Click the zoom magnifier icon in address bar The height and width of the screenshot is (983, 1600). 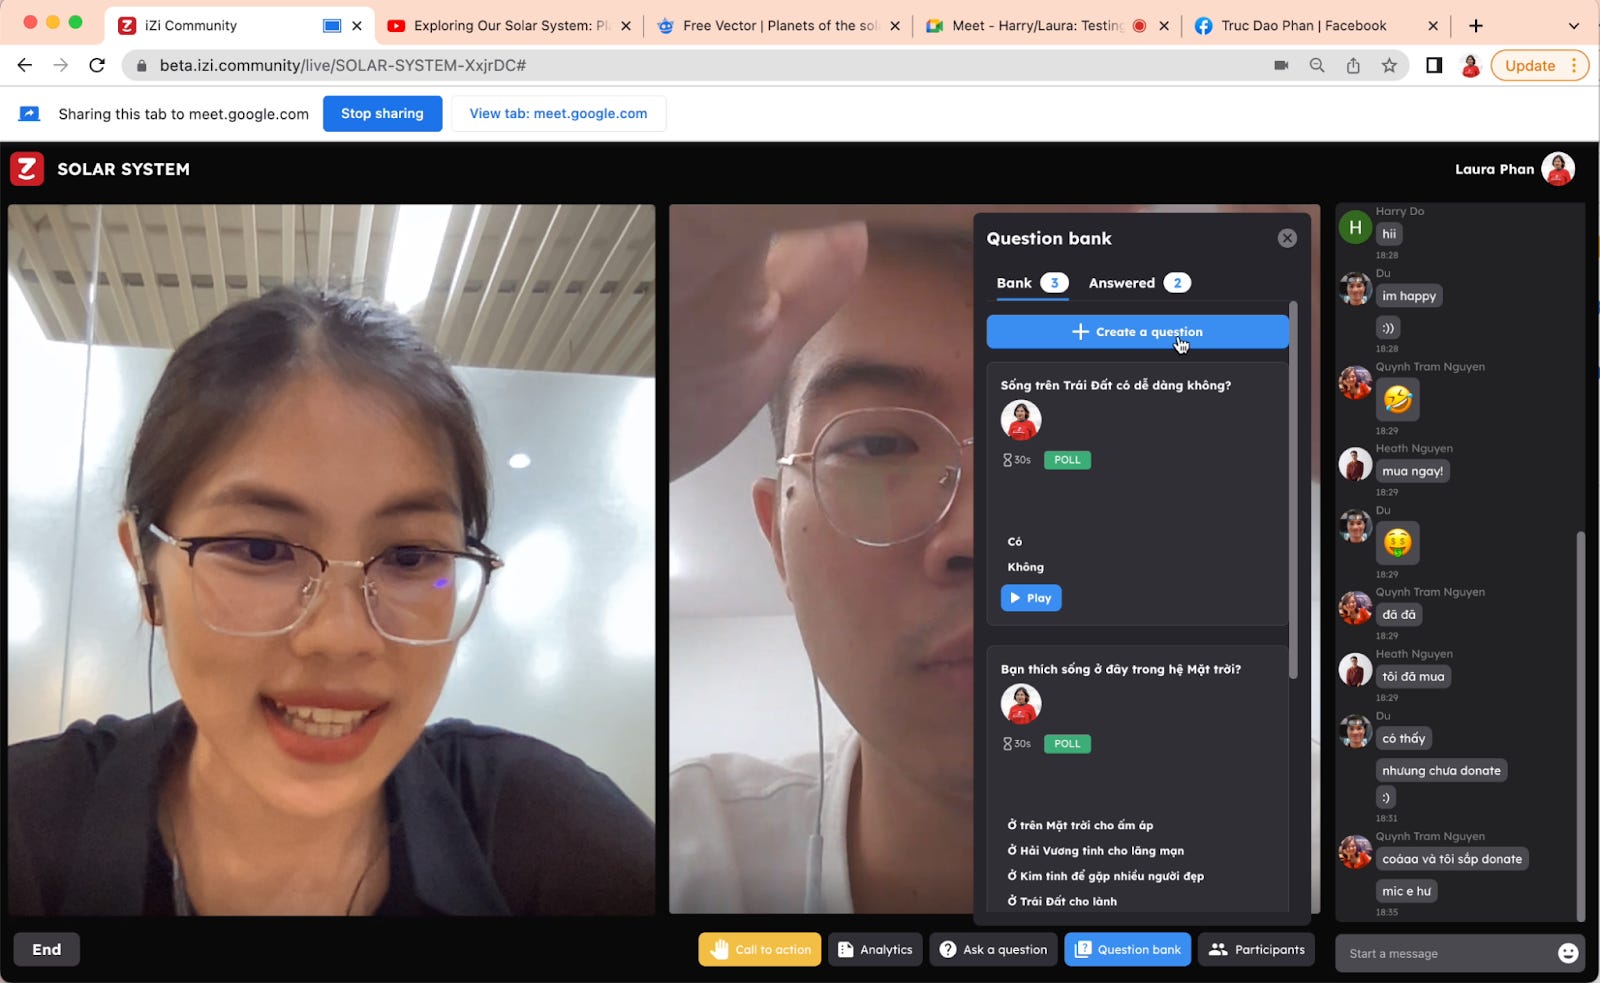1317,65
